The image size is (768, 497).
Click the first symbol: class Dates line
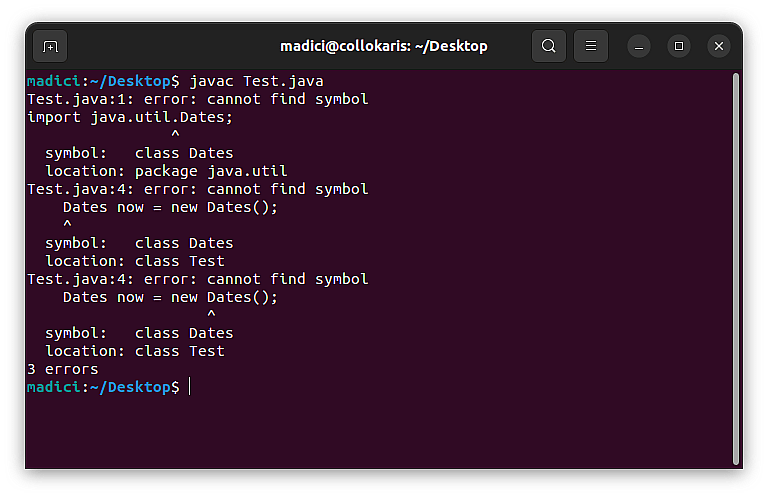tap(139, 153)
